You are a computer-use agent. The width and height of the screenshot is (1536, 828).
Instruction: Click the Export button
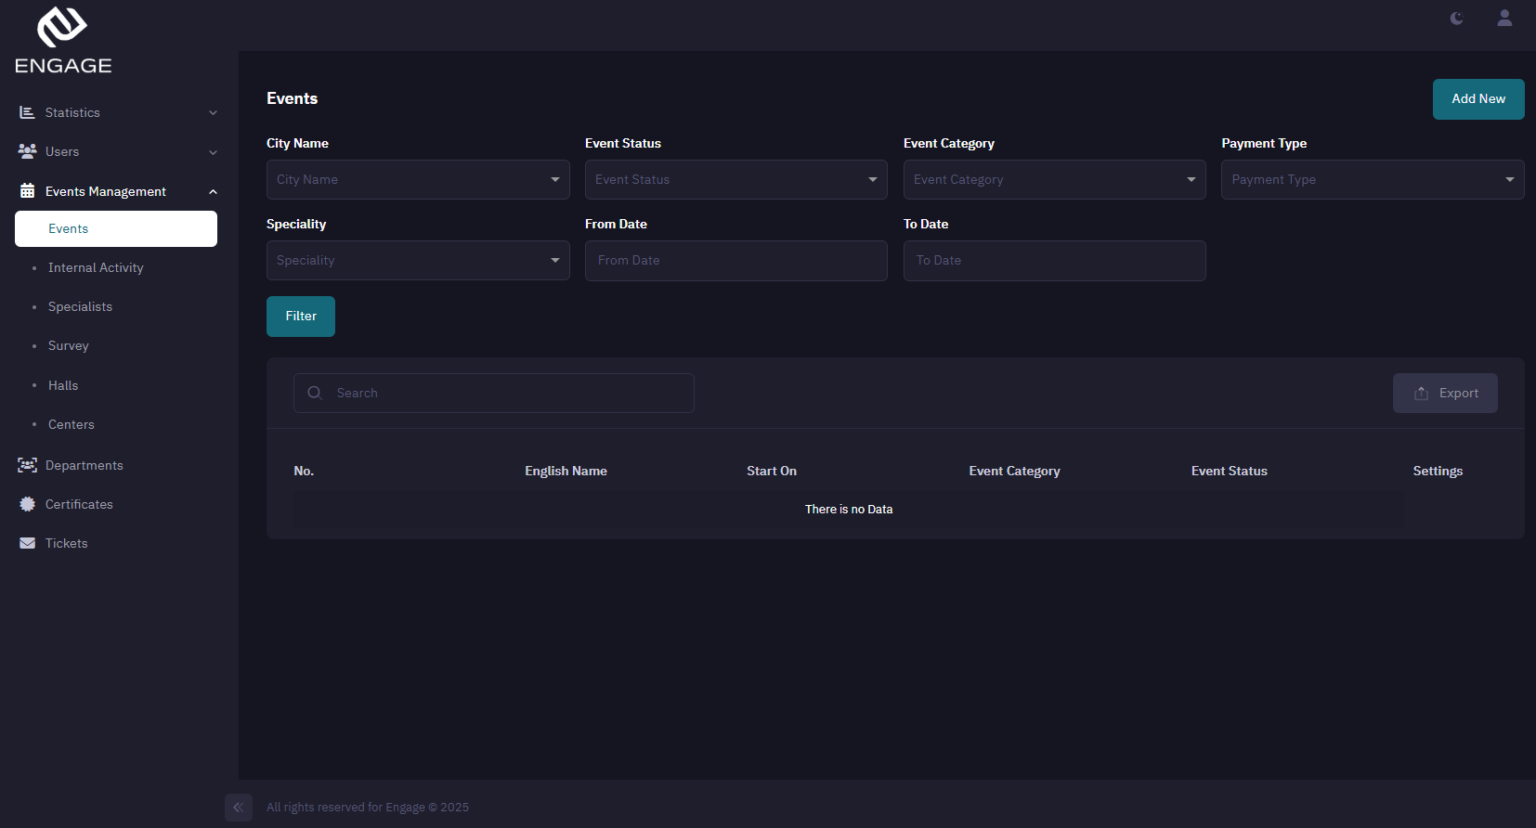(x=1445, y=393)
